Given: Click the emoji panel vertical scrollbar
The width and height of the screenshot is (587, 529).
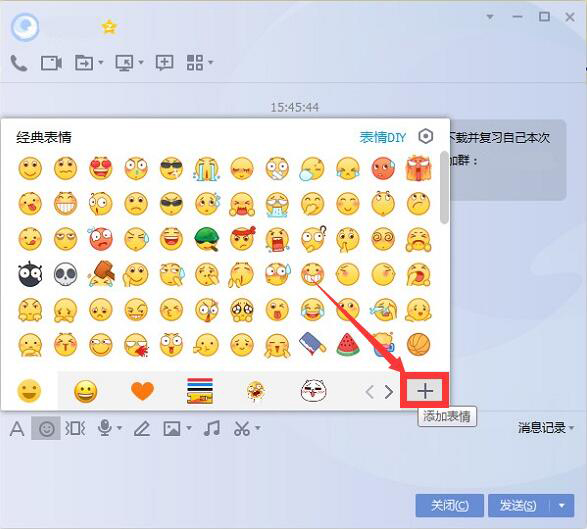Looking at the screenshot, I should 444,187.
